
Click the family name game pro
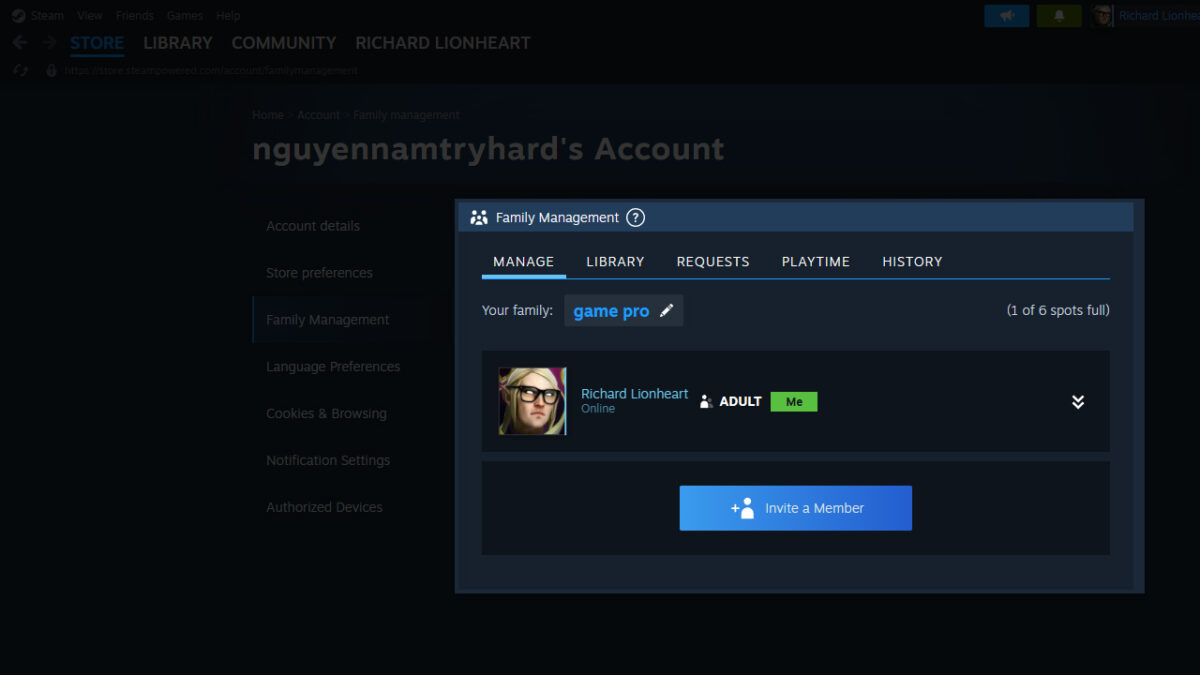click(x=611, y=311)
